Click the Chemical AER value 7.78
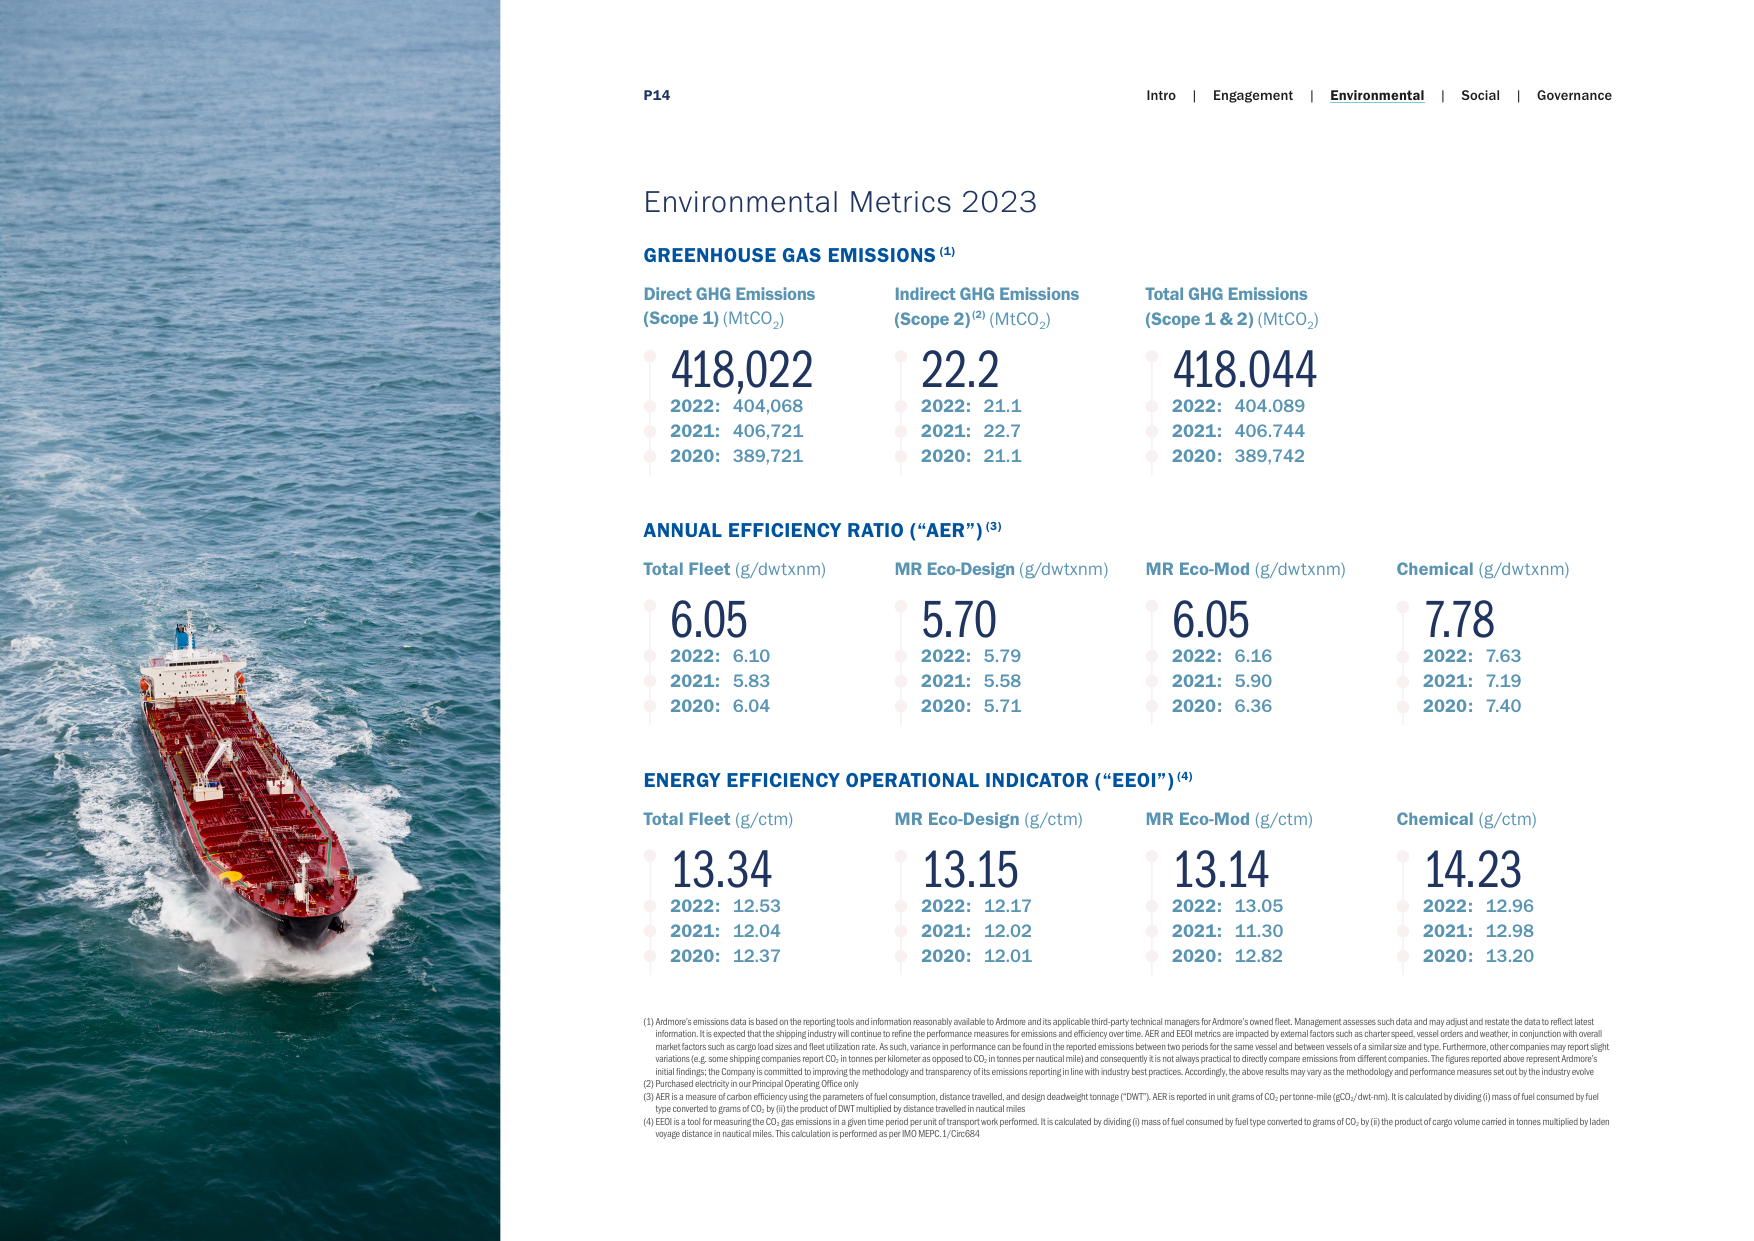 click(x=1459, y=620)
